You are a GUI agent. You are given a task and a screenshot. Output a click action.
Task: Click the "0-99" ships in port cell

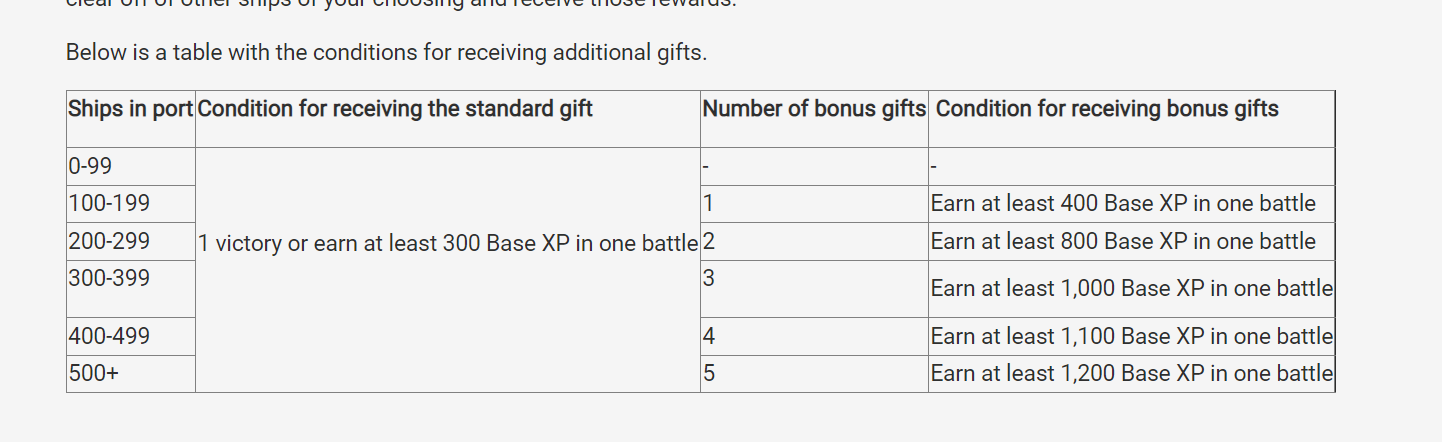[x=91, y=166]
